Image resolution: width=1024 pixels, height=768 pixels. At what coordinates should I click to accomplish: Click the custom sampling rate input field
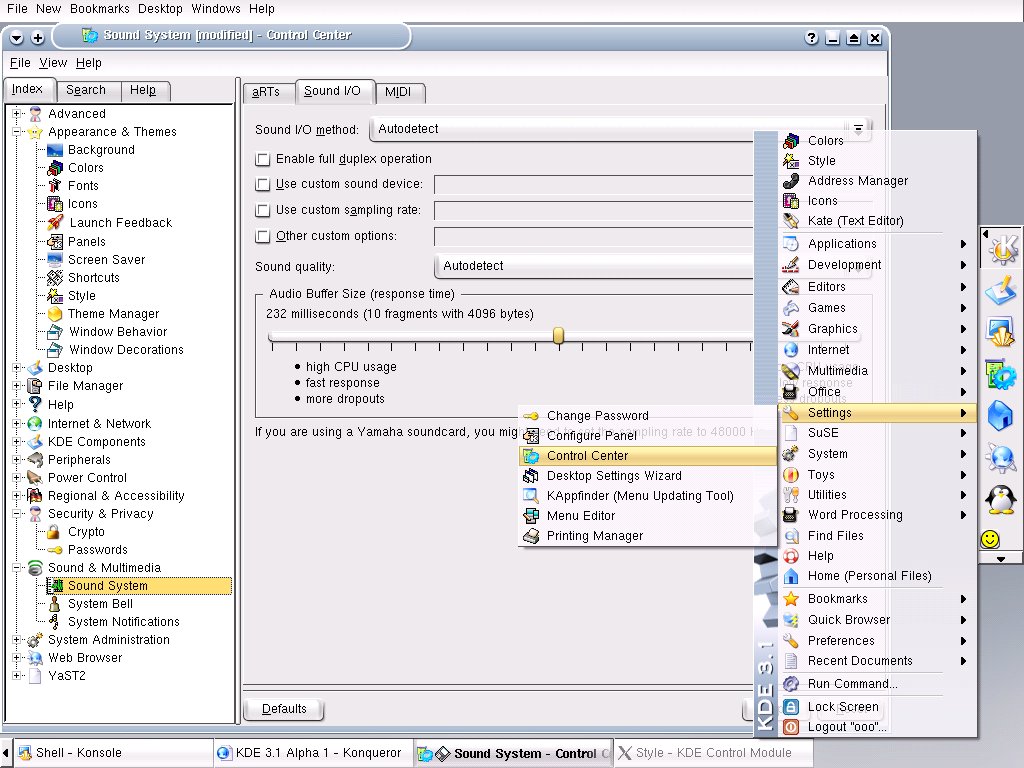click(x=594, y=210)
